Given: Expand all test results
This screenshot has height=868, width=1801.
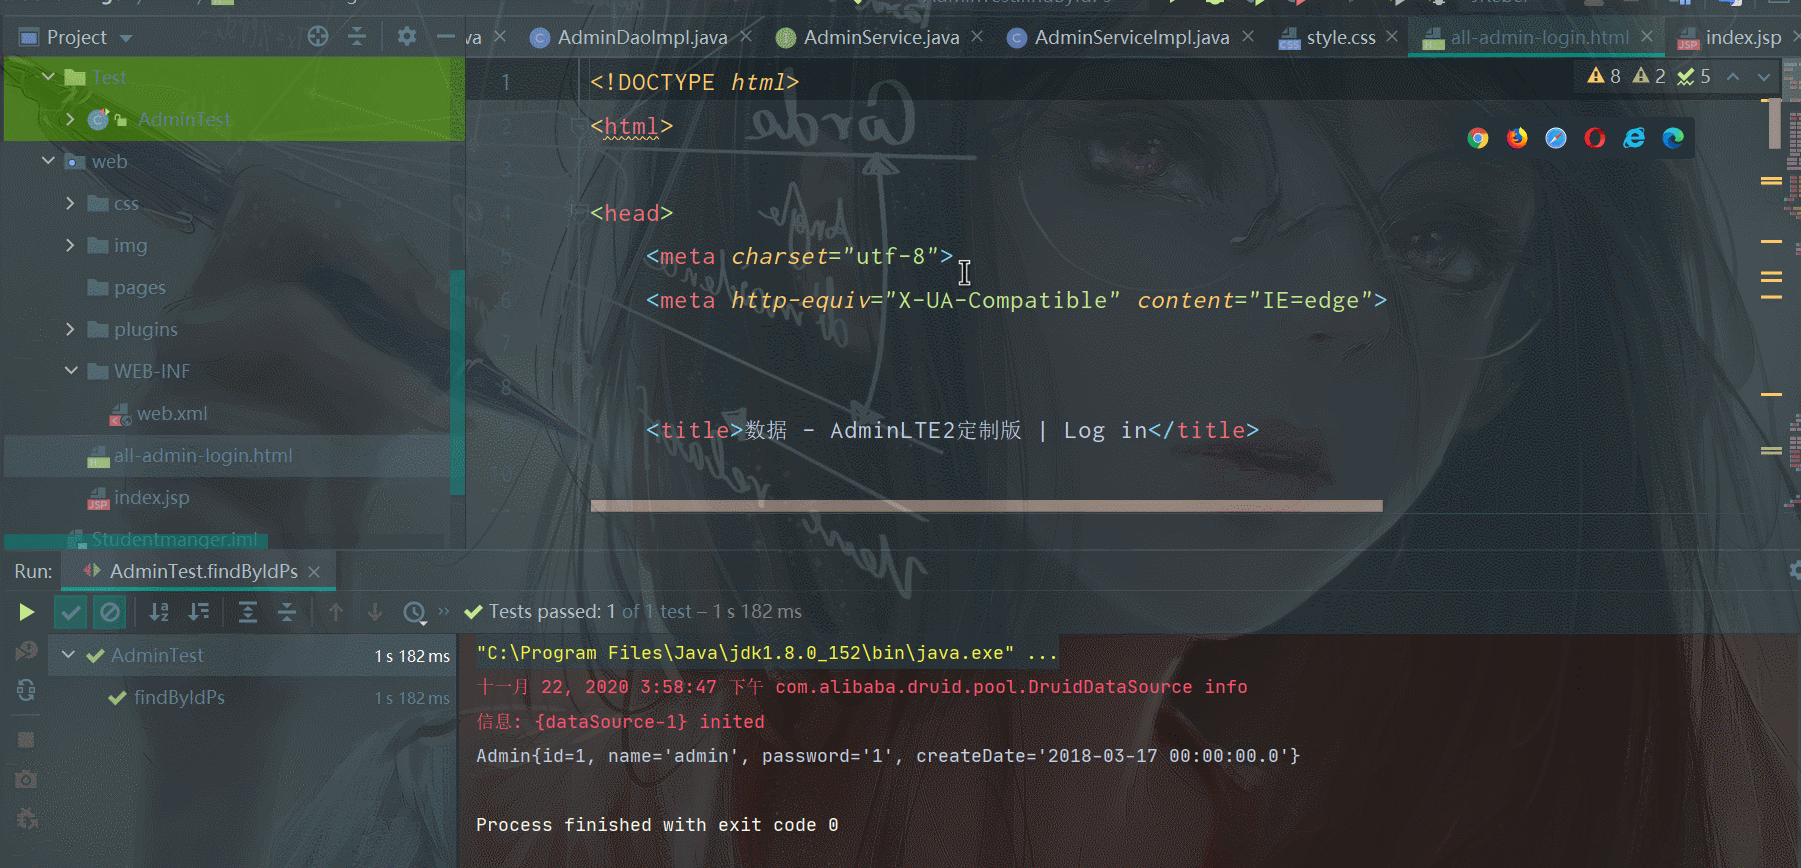Looking at the screenshot, I should [248, 612].
